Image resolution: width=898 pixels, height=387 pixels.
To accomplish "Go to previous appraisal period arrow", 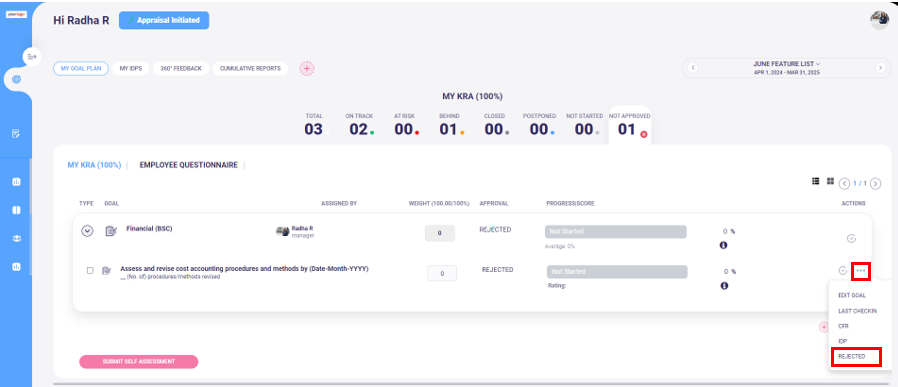I will tap(692, 68).
